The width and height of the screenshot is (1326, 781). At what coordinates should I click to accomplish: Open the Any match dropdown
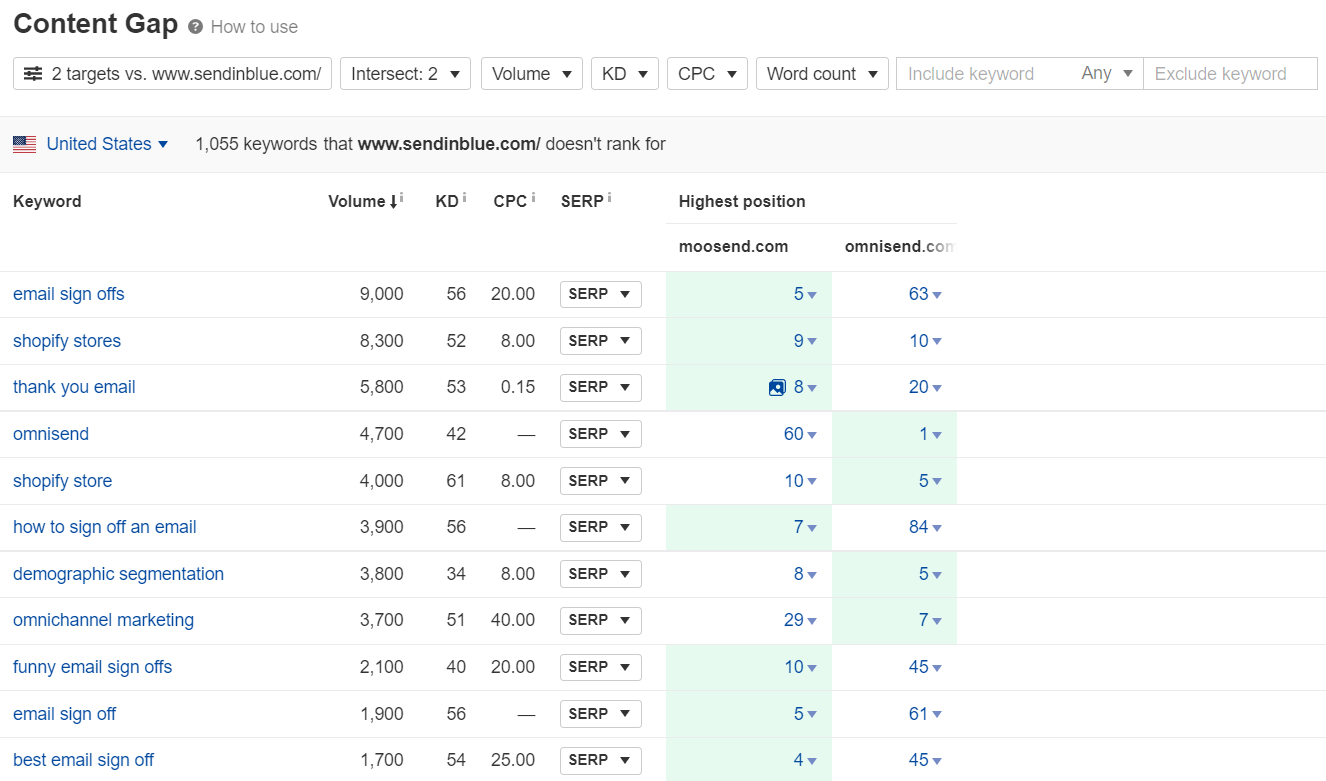click(1107, 74)
